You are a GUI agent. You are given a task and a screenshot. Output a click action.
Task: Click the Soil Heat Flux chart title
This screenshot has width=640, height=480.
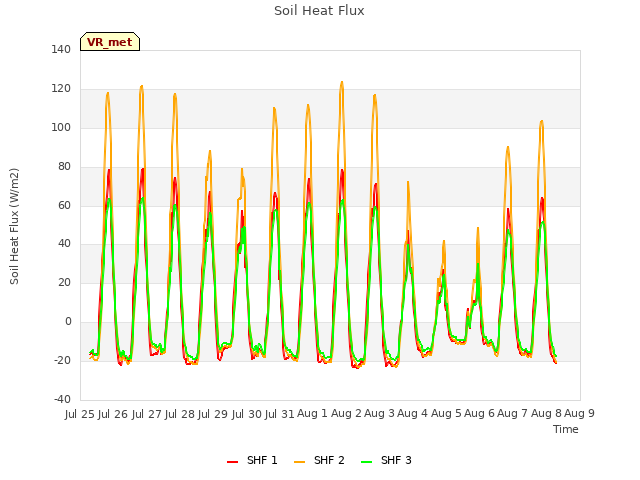pos(319,11)
